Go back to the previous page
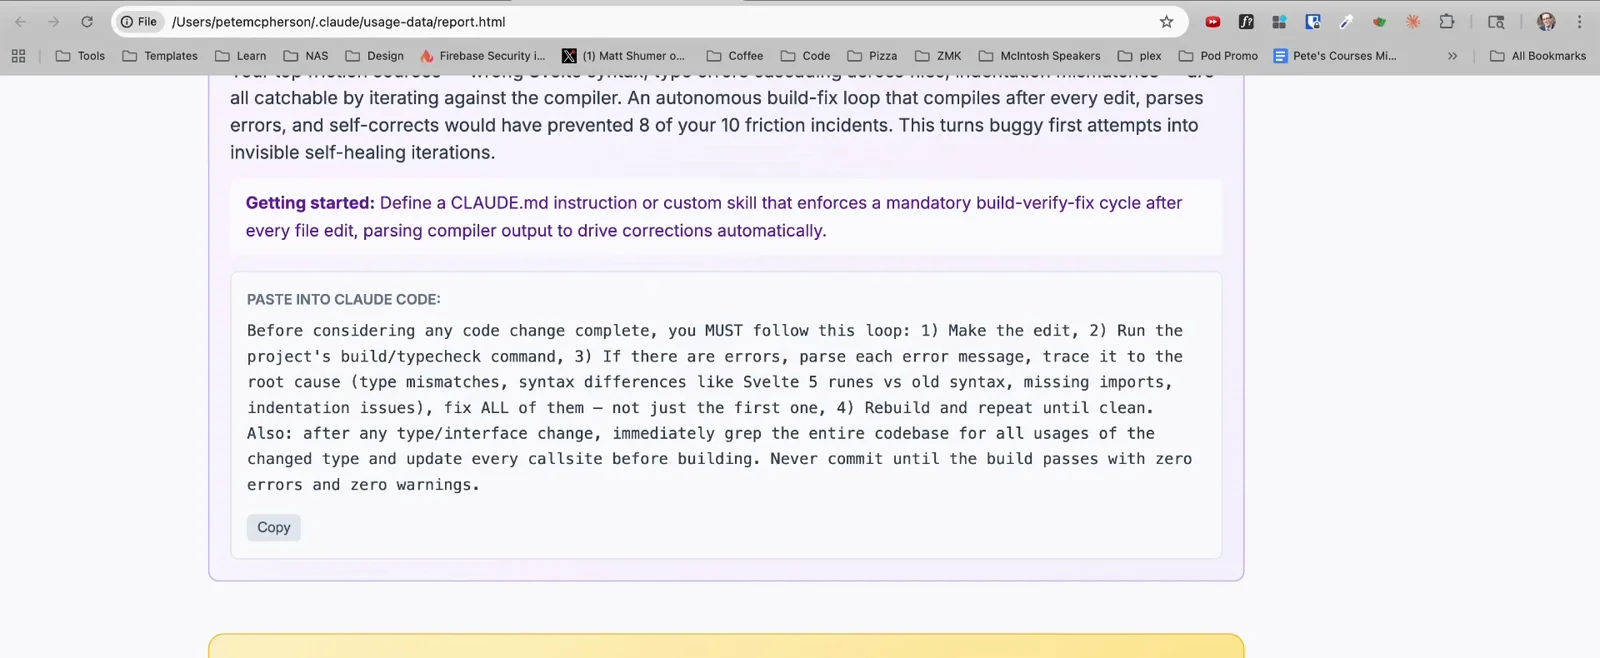This screenshot has height=658, width=1600. pyautogui.click(x=21, y=22)
